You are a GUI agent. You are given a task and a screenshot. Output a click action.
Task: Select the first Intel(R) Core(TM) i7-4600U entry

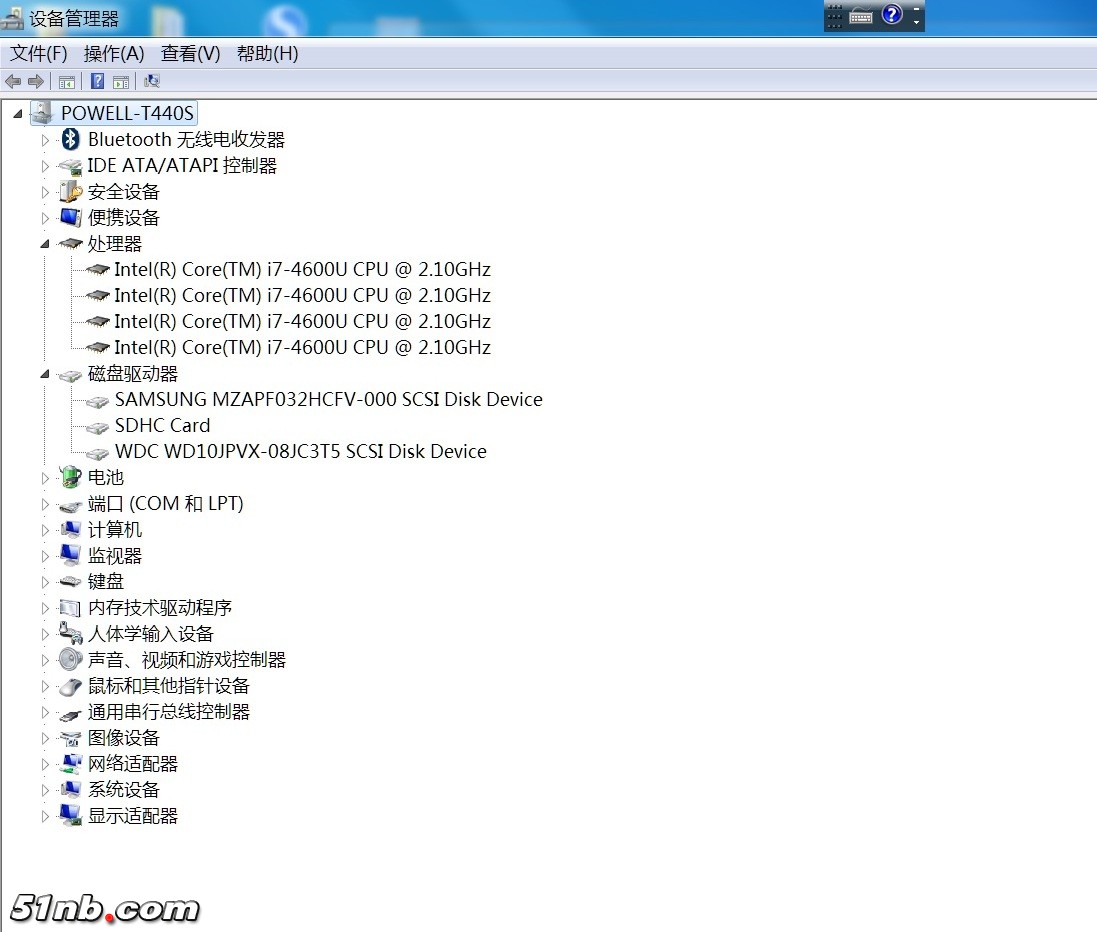click(302, 269)
